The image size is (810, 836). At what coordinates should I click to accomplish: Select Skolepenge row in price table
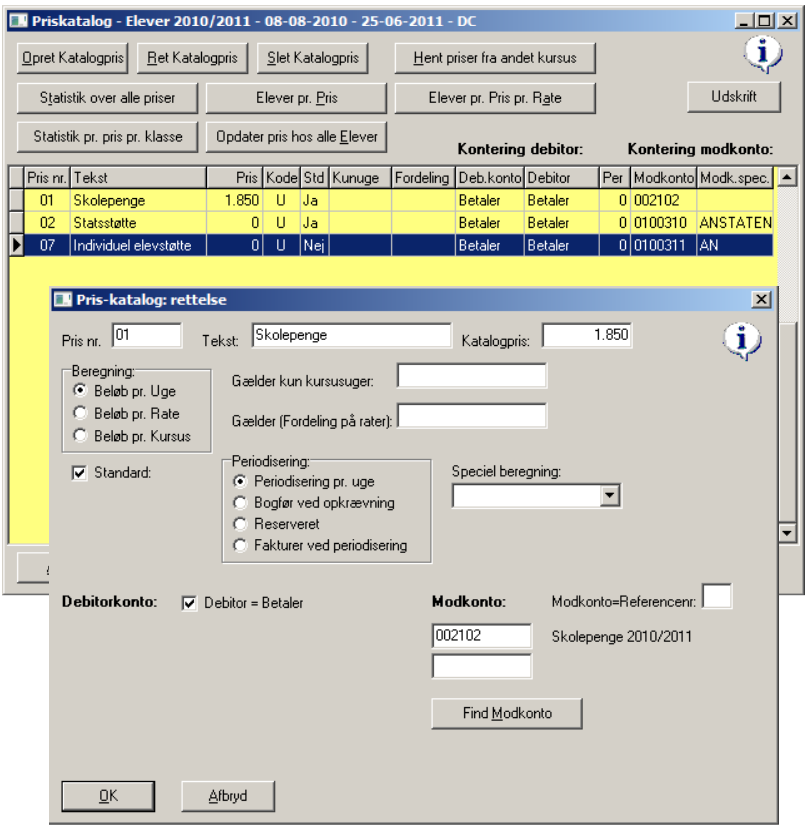(391, 200)
